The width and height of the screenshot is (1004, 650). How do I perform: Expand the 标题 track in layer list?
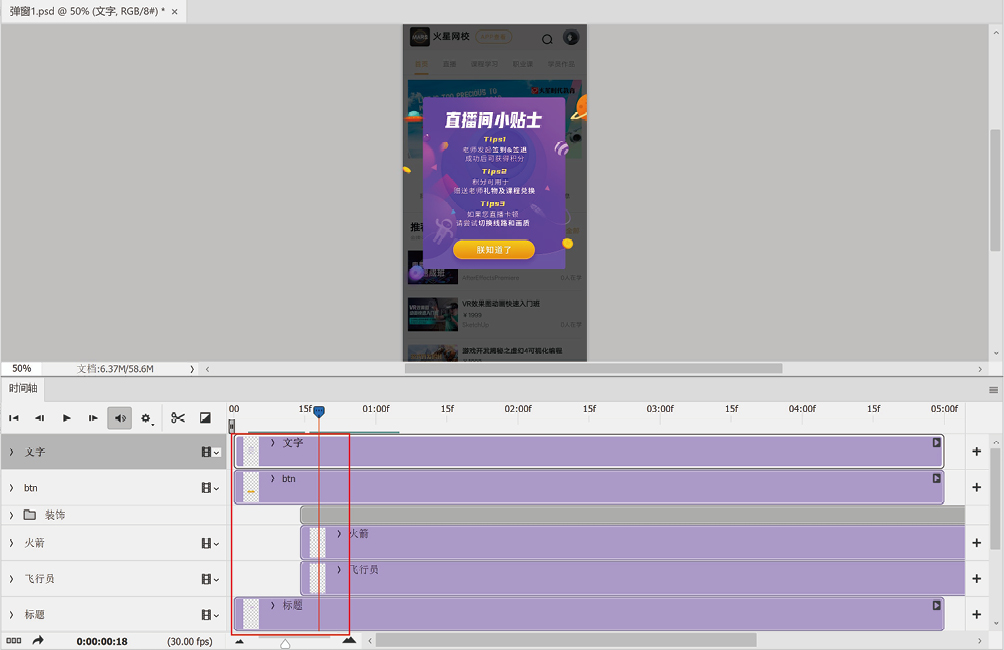point(12,615)
